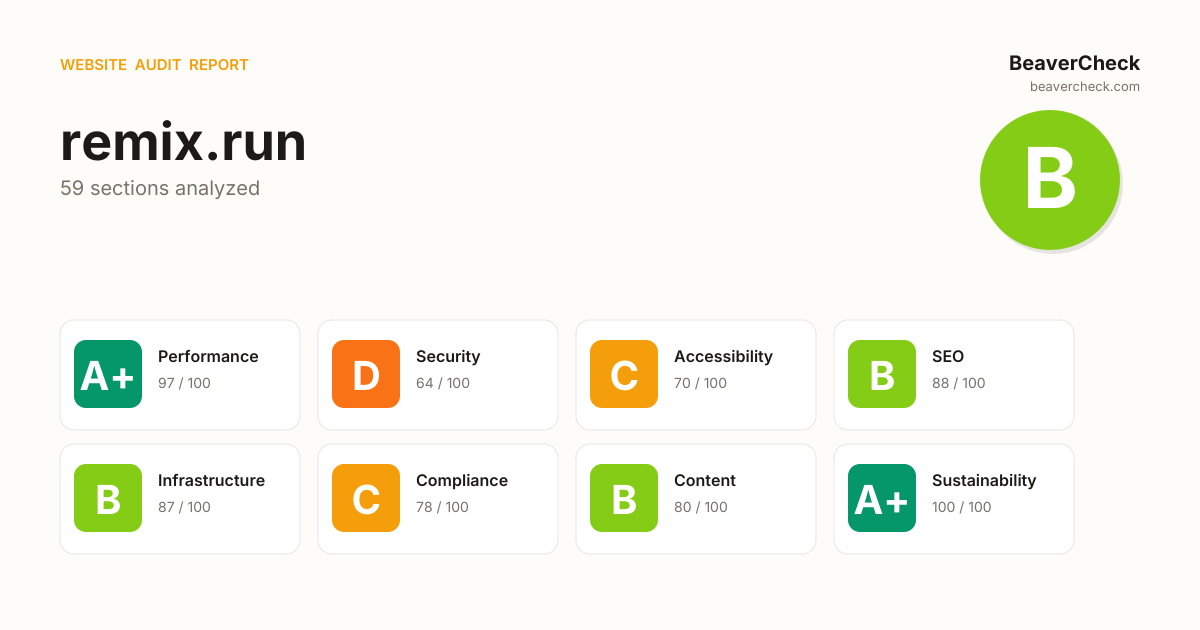
Task: Open the Security card label
Action: [448, 357]
